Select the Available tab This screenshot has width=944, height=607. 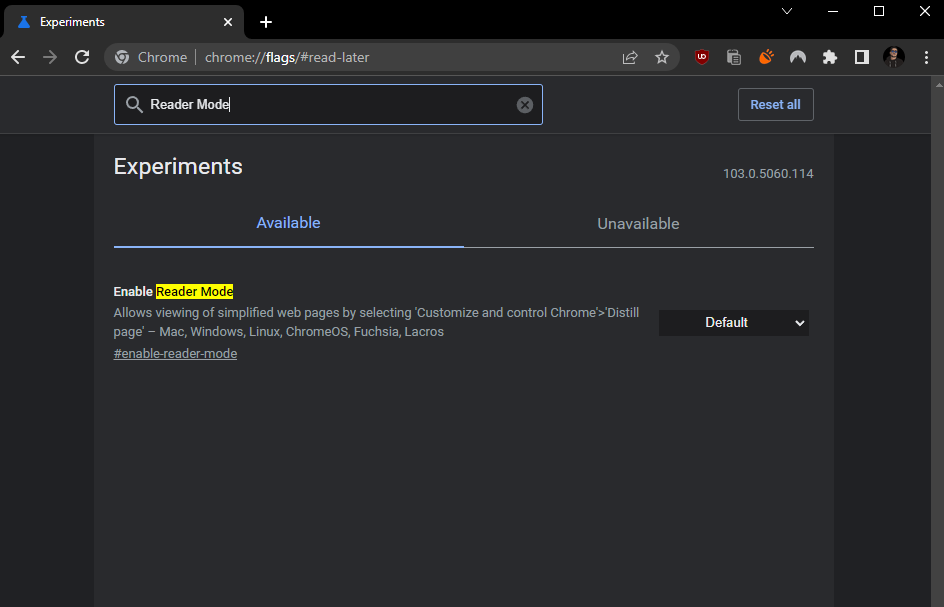click(x=288, y=223)
